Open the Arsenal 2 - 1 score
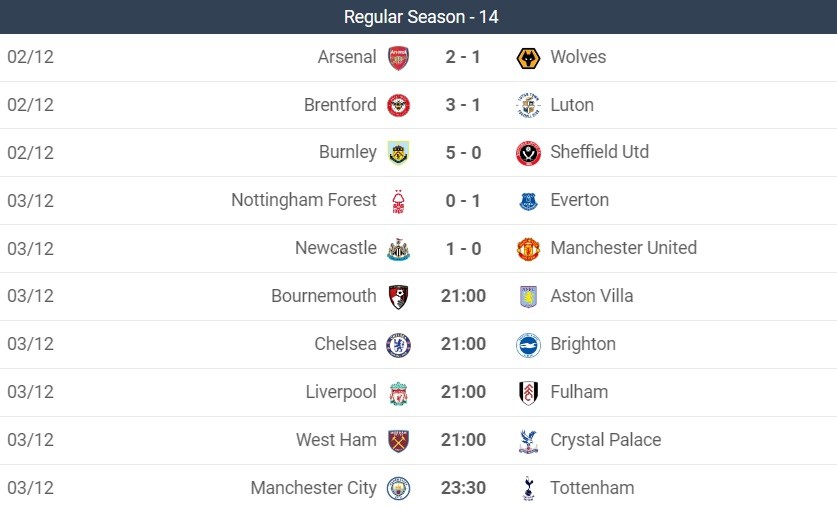This screenshot has width=837, height=509. pos(463,57)
